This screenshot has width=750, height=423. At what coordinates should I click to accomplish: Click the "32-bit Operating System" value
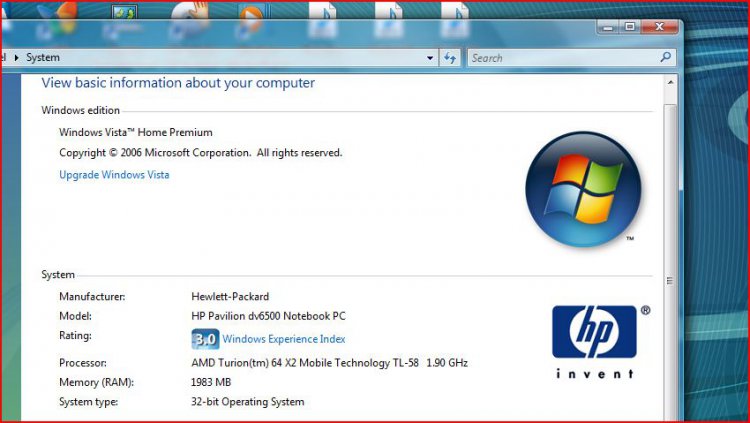(248, 401)
